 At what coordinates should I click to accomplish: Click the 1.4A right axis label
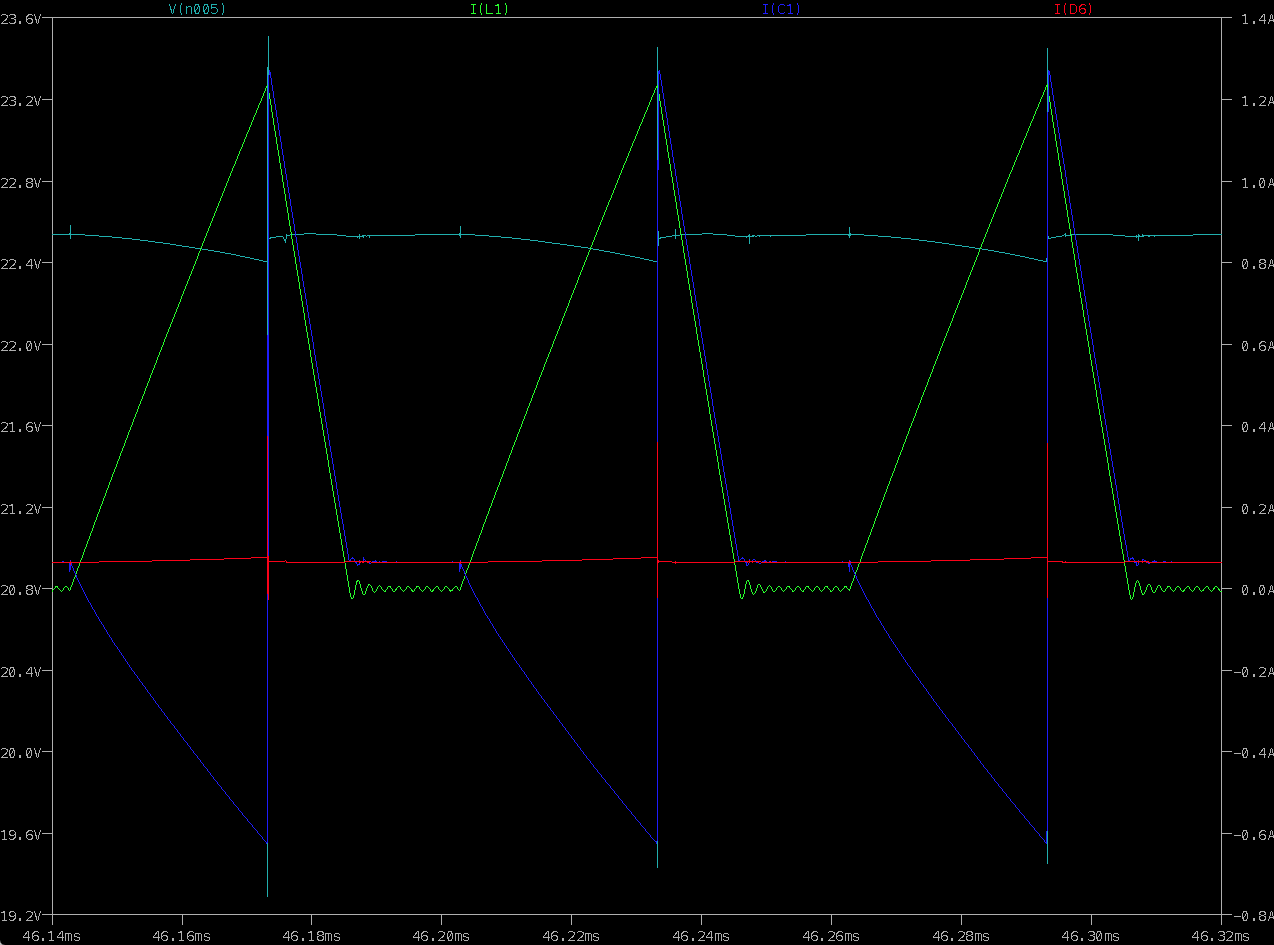tap(1257, 19)
